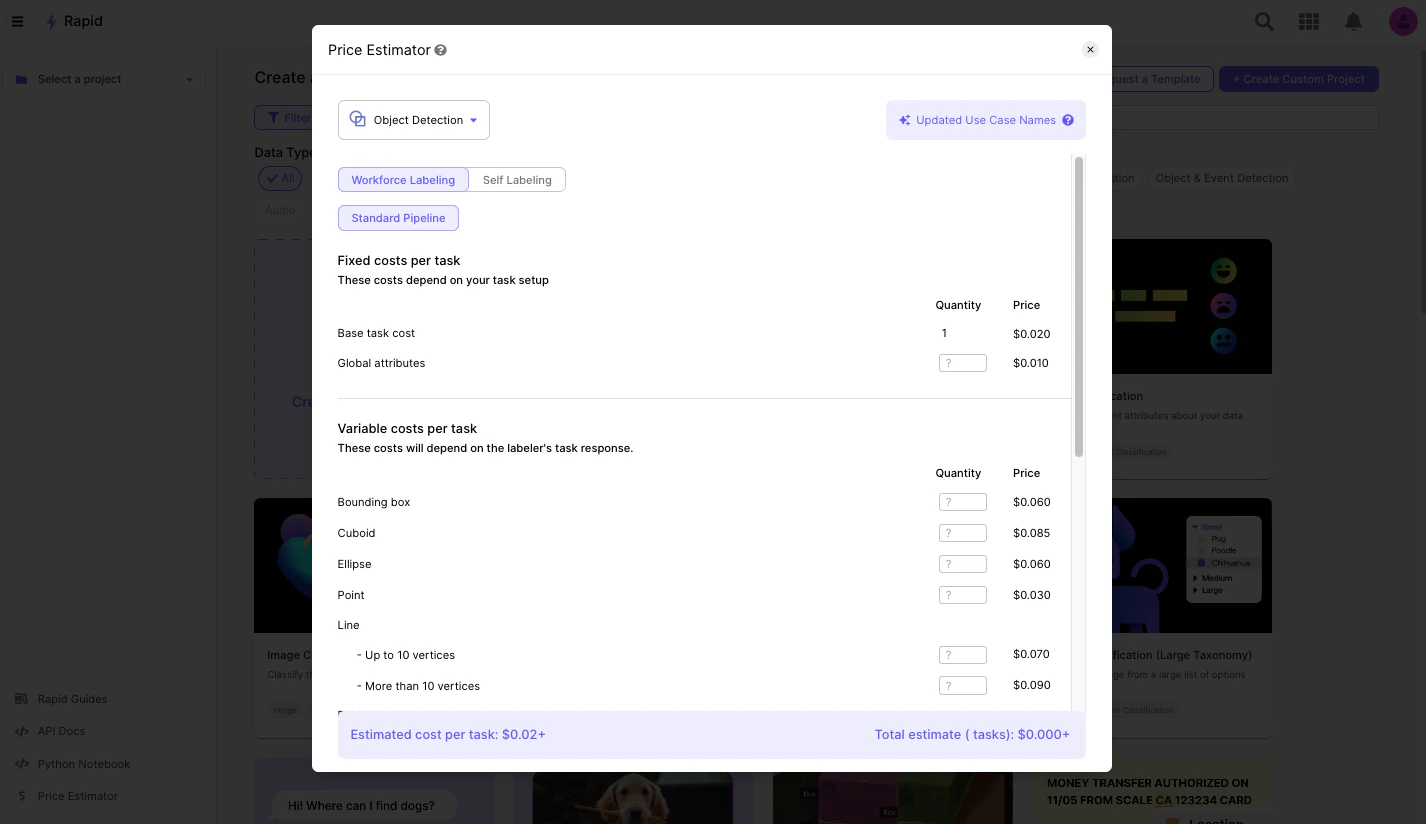Switch to Self Labeling tab
The width and height of the screenshot is (1426, 824).
click(517, 180)
